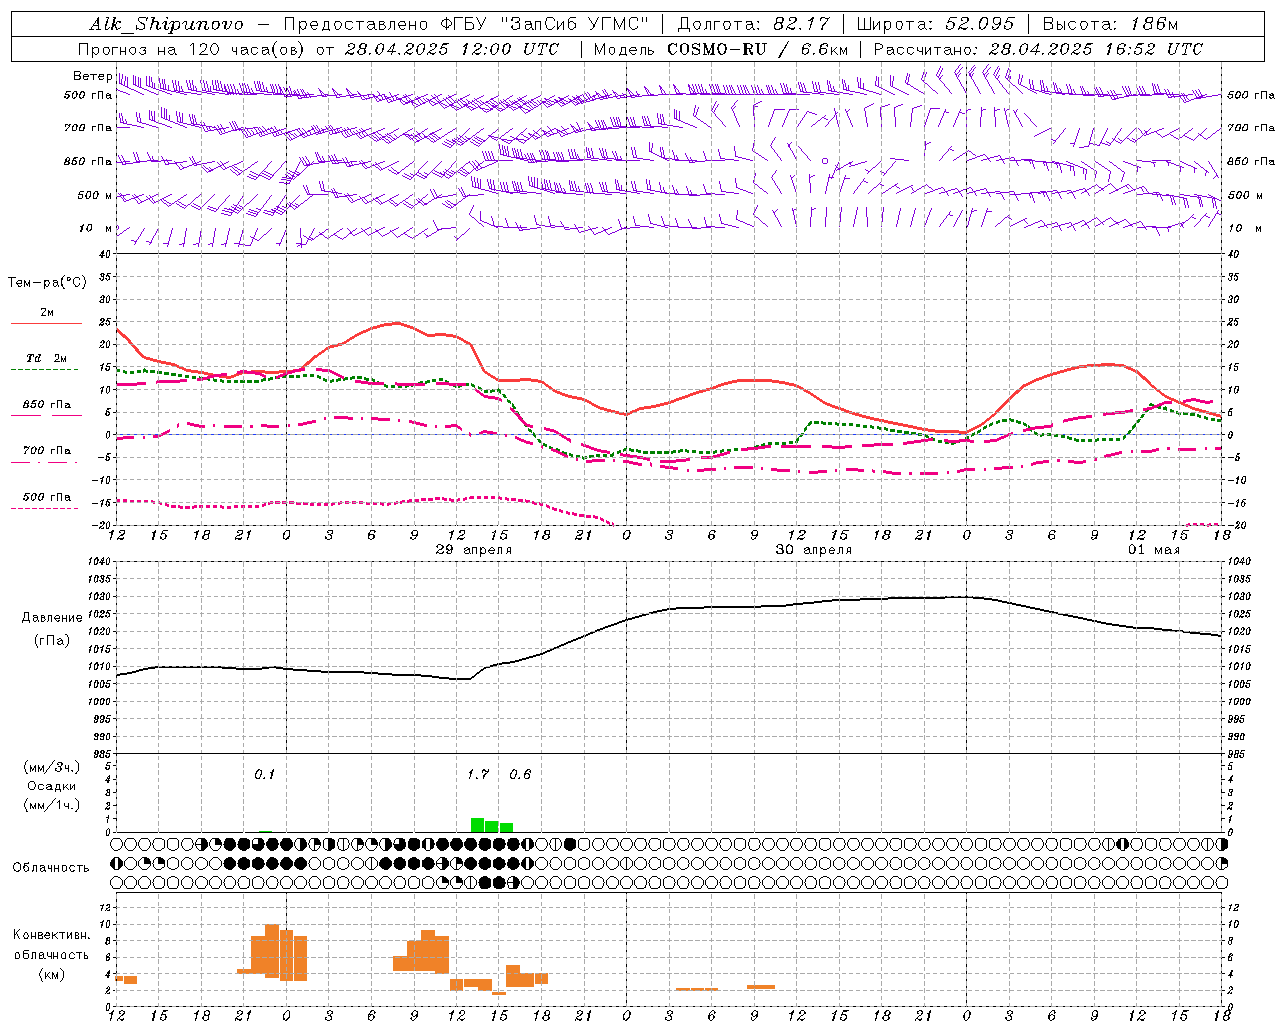Screen dimensions: 1280x1024
Task: Click the Модель COSMO-RU / 6.6км label
Action: click(720, 49)
